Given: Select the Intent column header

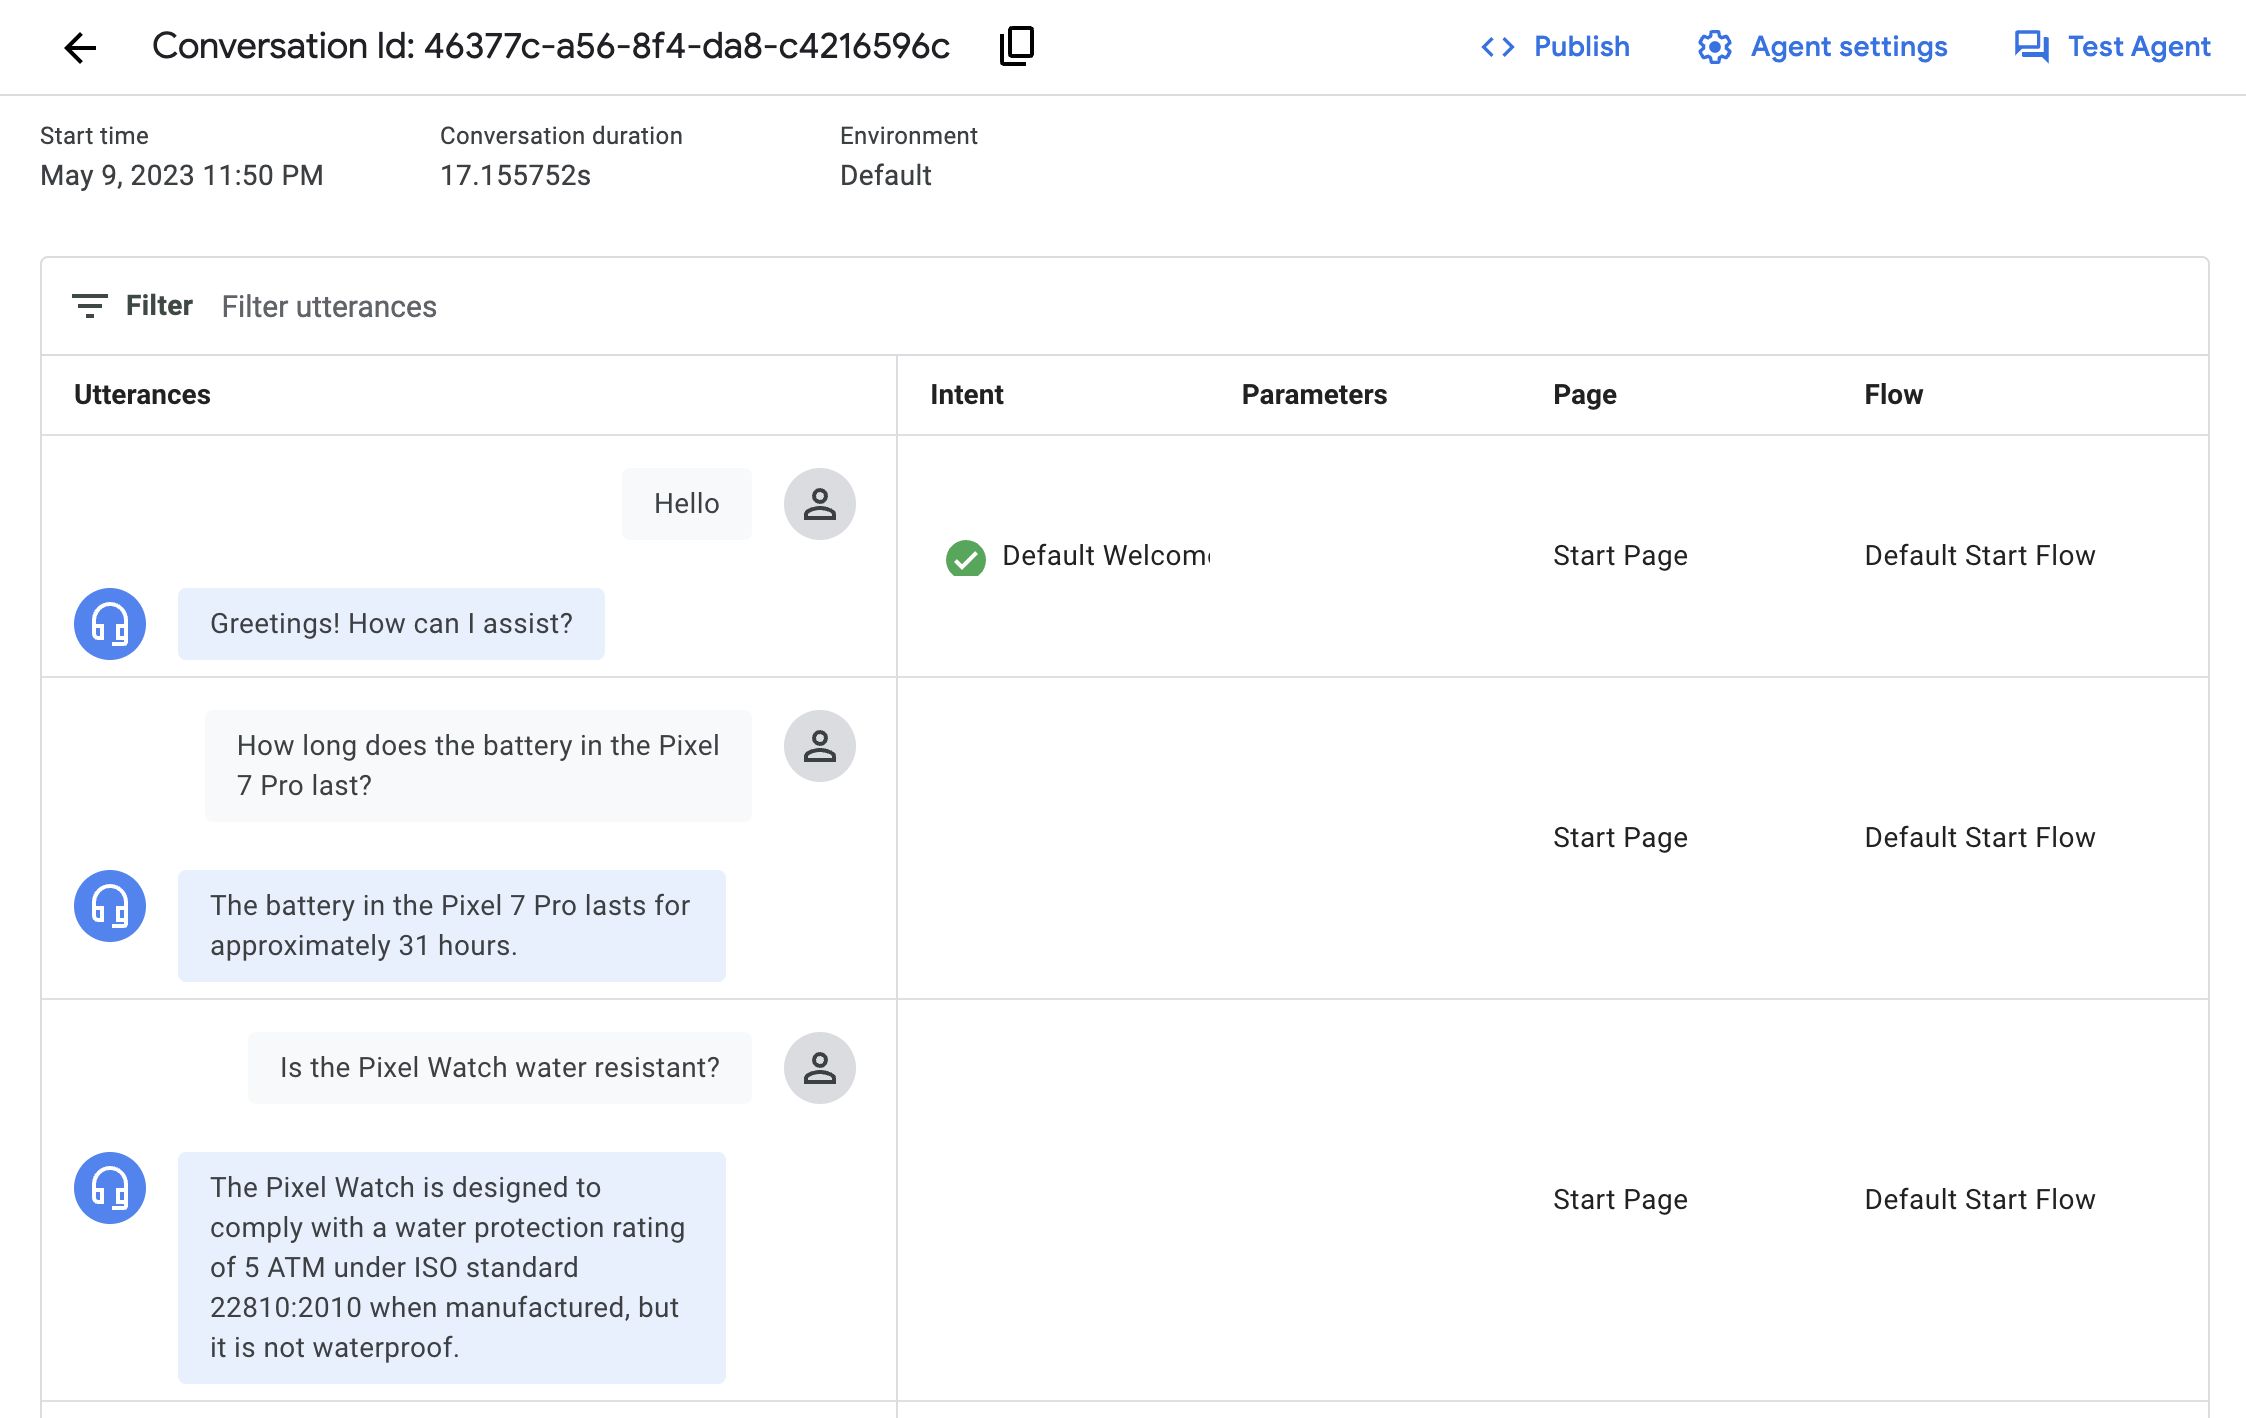Looking at the screenshot, I should pyautogui.click(x=965, y=394).
